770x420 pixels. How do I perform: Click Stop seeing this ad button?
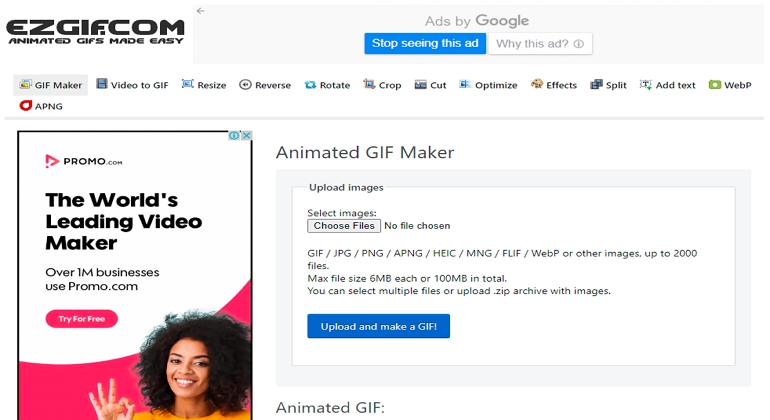425,43
